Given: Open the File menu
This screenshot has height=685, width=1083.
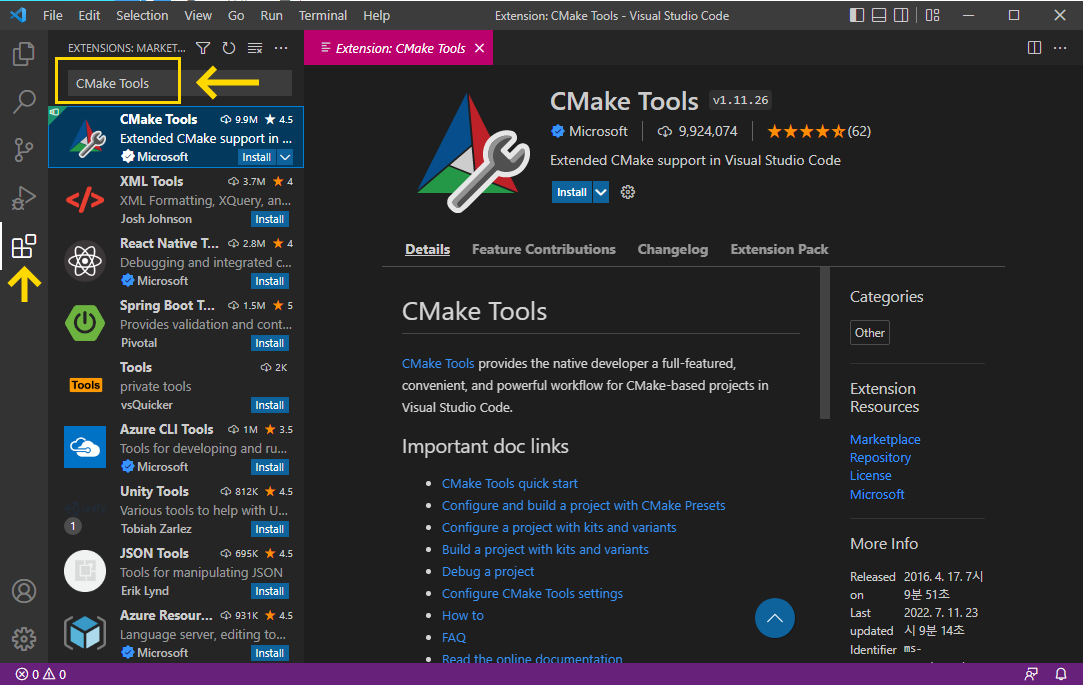Looking at the screenshot, I should (x=52, y=15).
